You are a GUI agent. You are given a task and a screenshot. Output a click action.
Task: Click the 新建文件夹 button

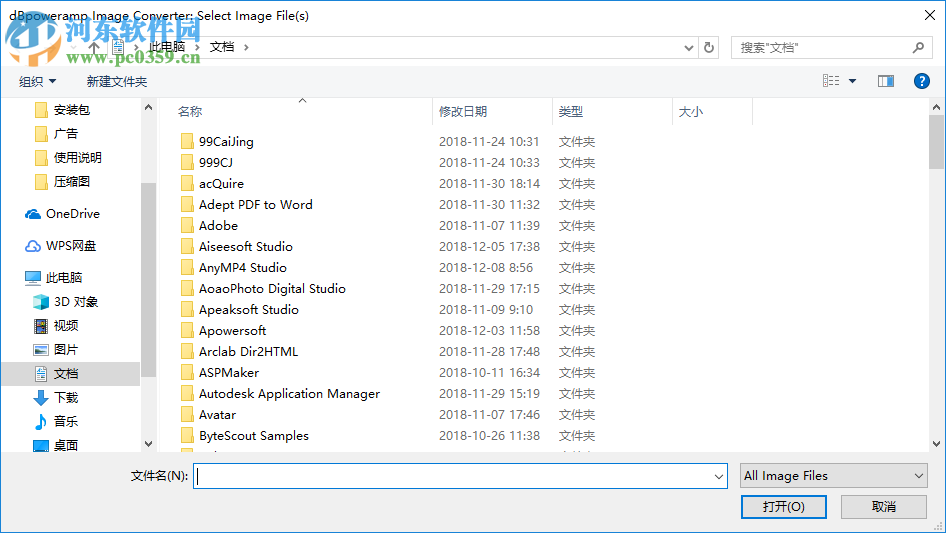(x=116, y=81)
